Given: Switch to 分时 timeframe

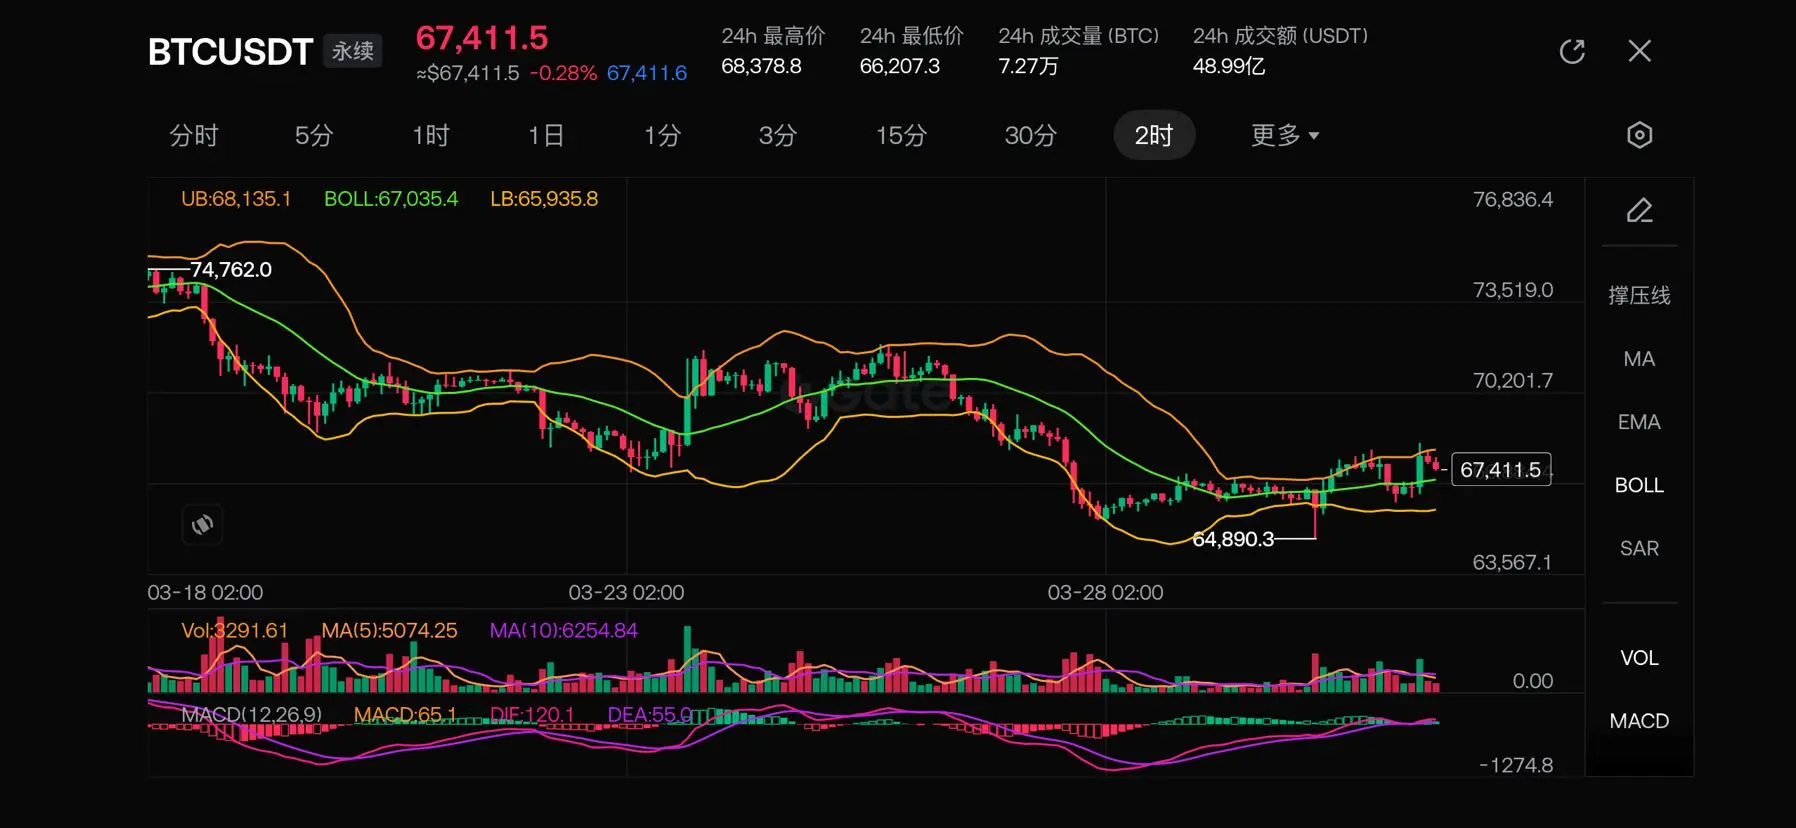Looking at the screenshot, I should 194,135.
